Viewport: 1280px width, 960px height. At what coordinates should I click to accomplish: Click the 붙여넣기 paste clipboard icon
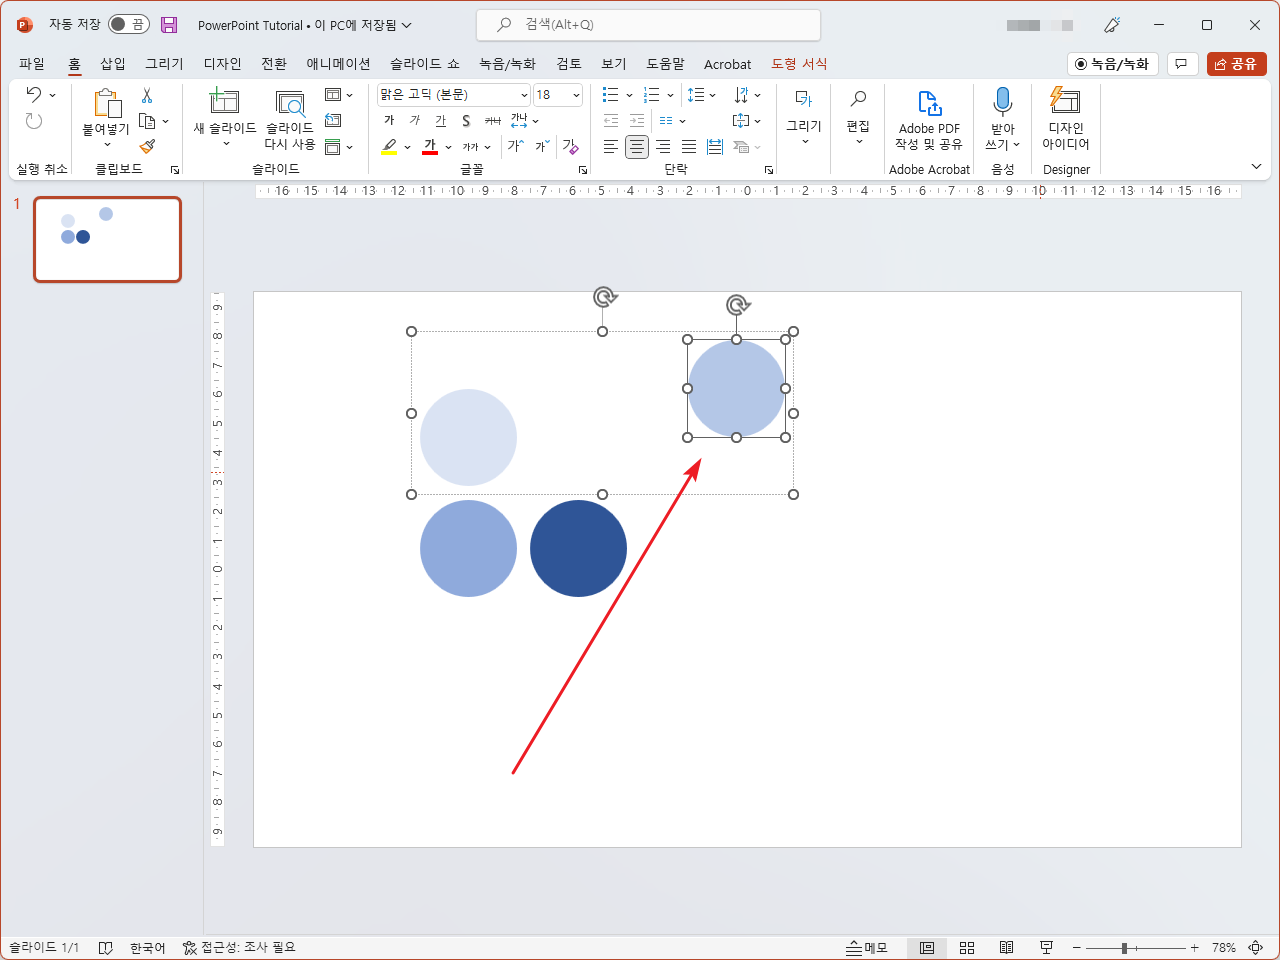[106, 103]
